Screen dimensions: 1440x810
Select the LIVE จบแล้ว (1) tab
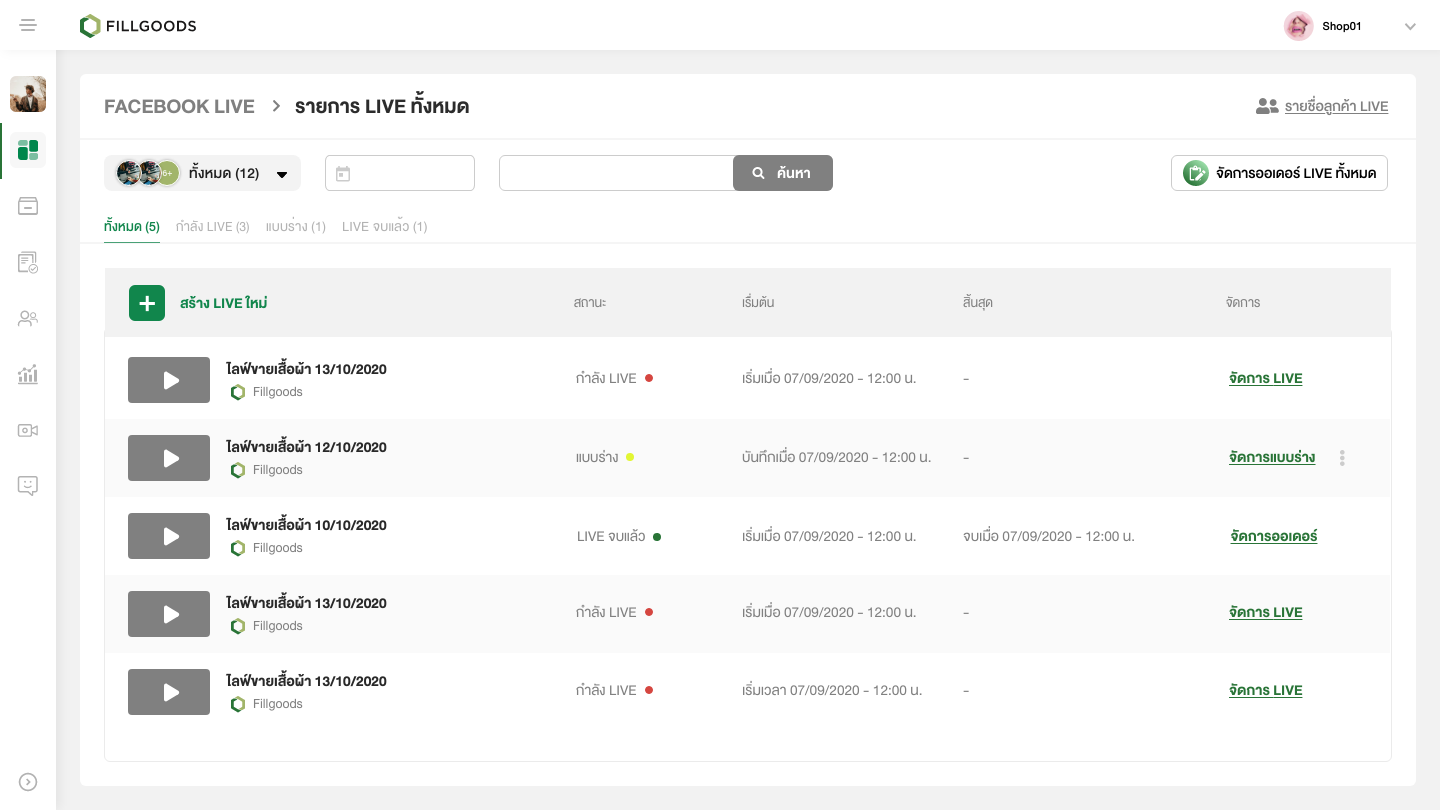click(384, 227)
